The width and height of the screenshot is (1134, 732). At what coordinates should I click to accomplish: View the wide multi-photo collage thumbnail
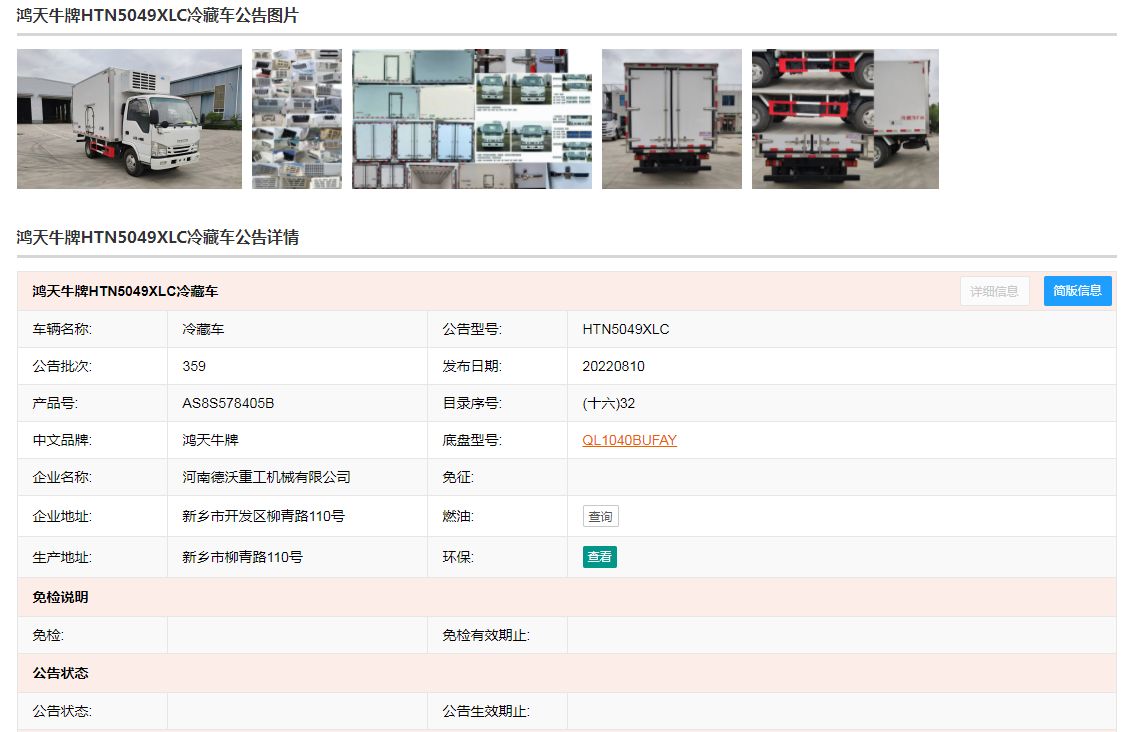[x=471, y=119]
